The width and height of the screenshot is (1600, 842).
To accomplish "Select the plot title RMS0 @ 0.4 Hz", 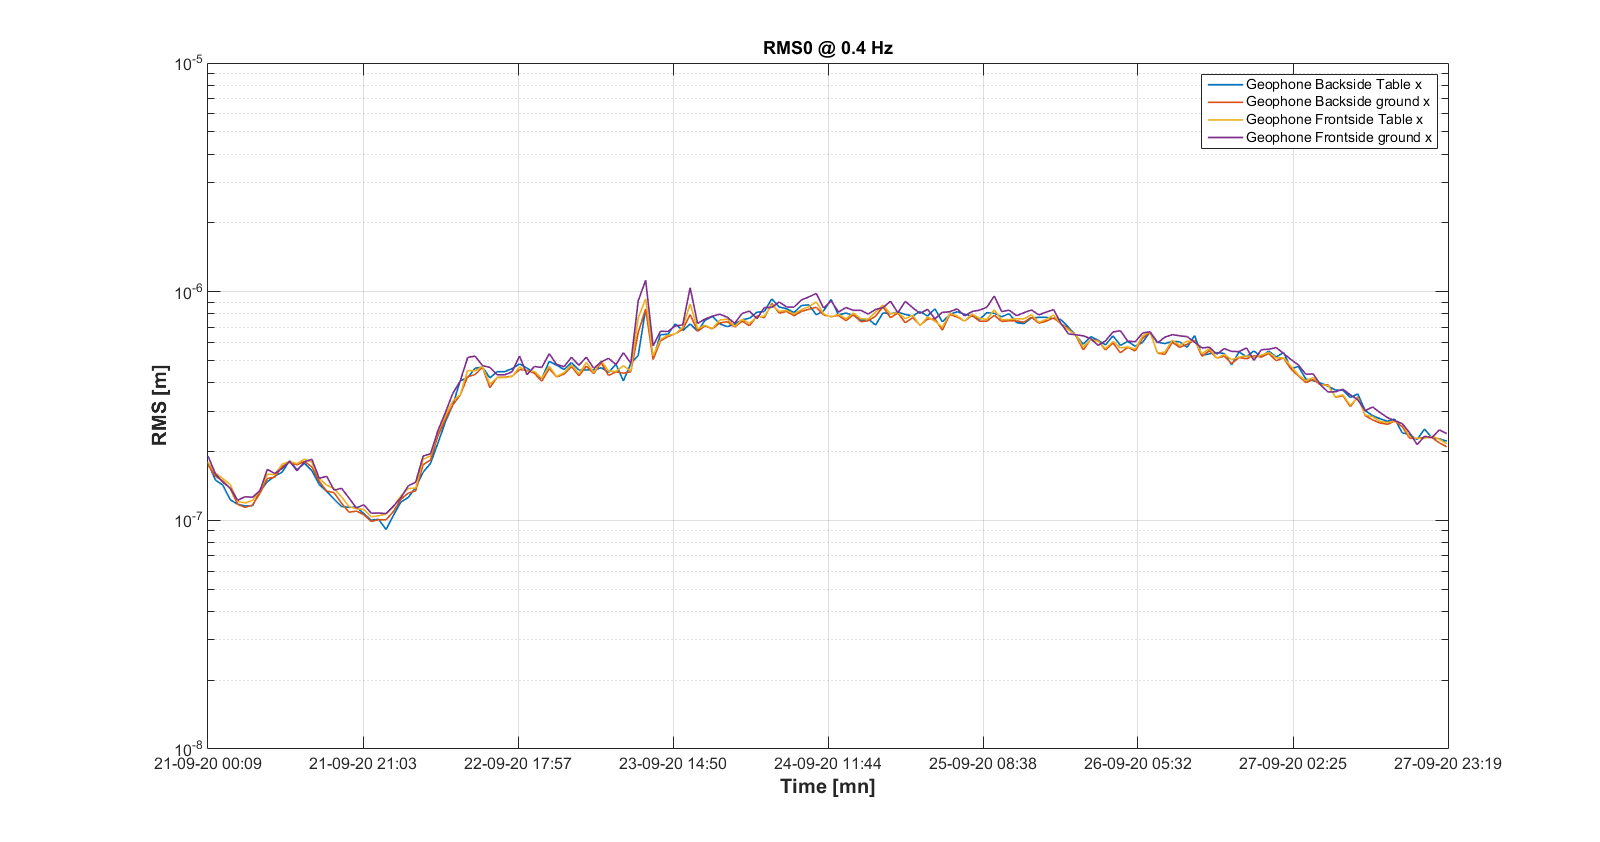I will [x=827, y=48].
